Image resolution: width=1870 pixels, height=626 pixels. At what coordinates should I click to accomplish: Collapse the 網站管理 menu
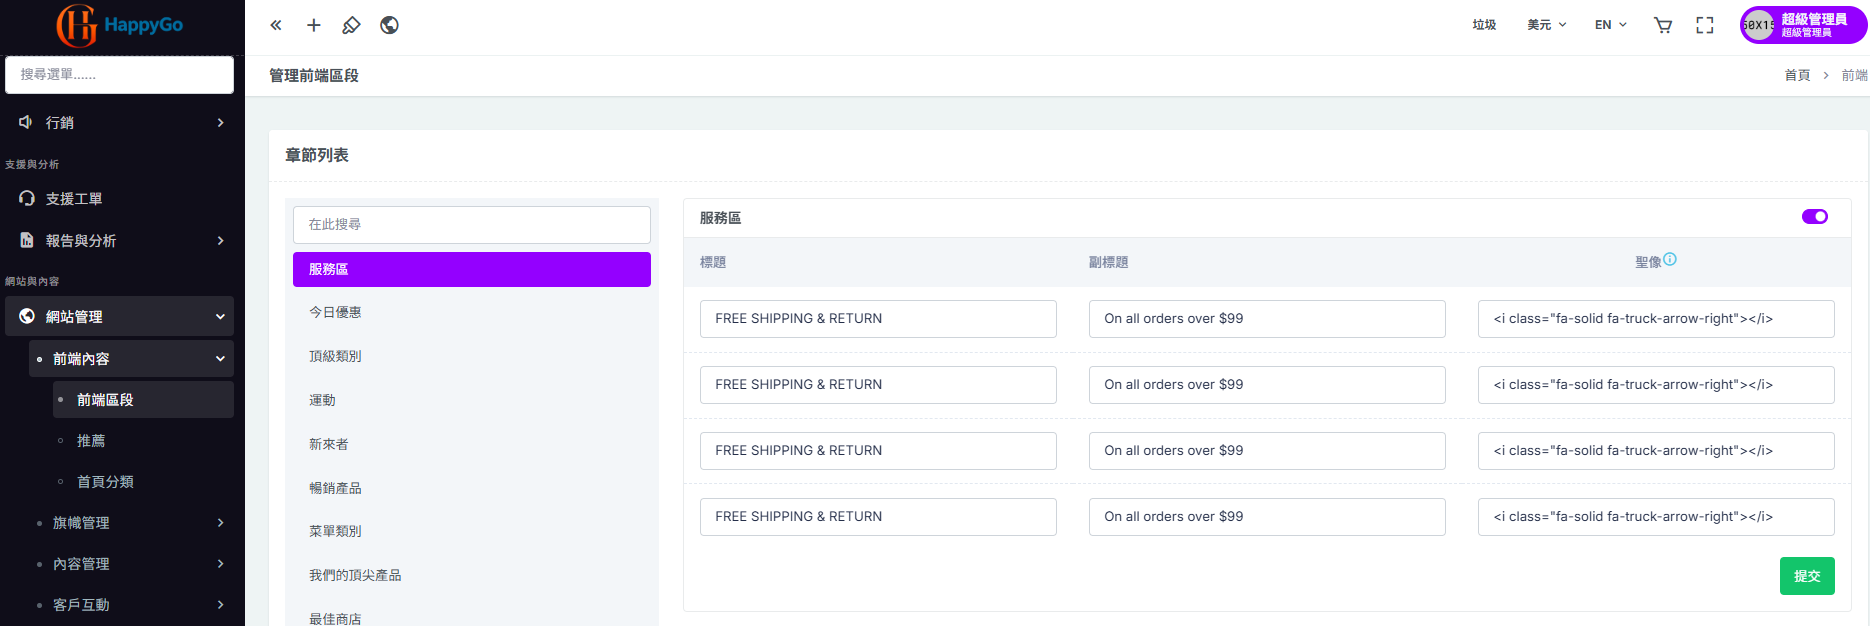coord(120,317)
